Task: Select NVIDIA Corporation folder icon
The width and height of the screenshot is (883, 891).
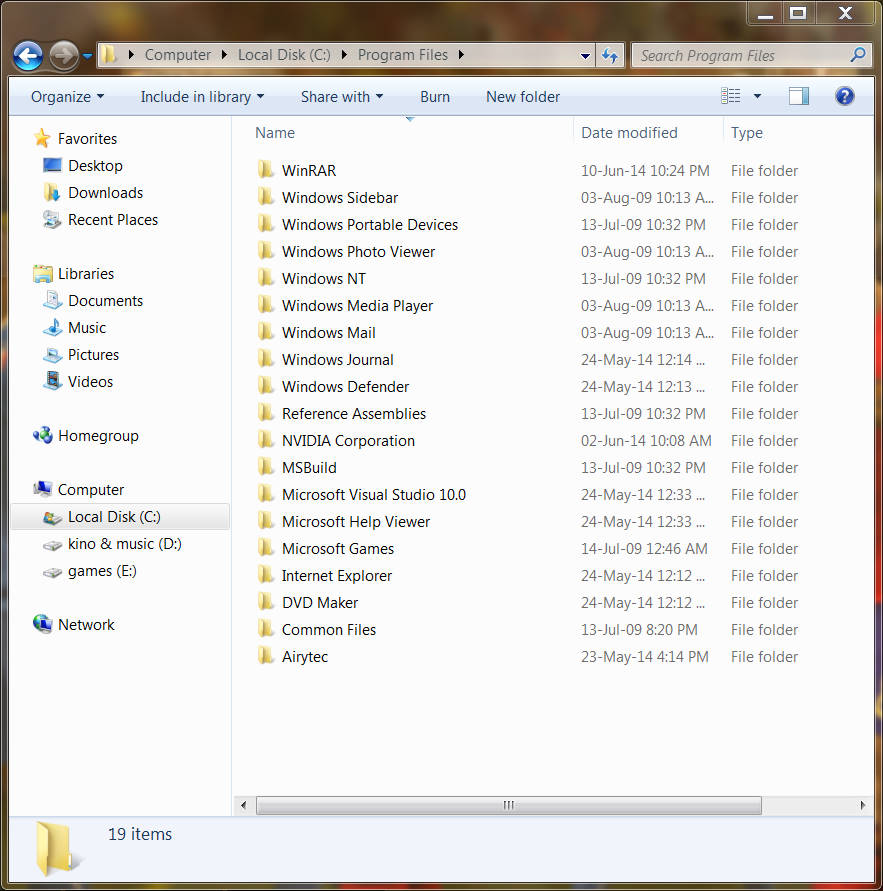Action: click(x=265, y=440)
